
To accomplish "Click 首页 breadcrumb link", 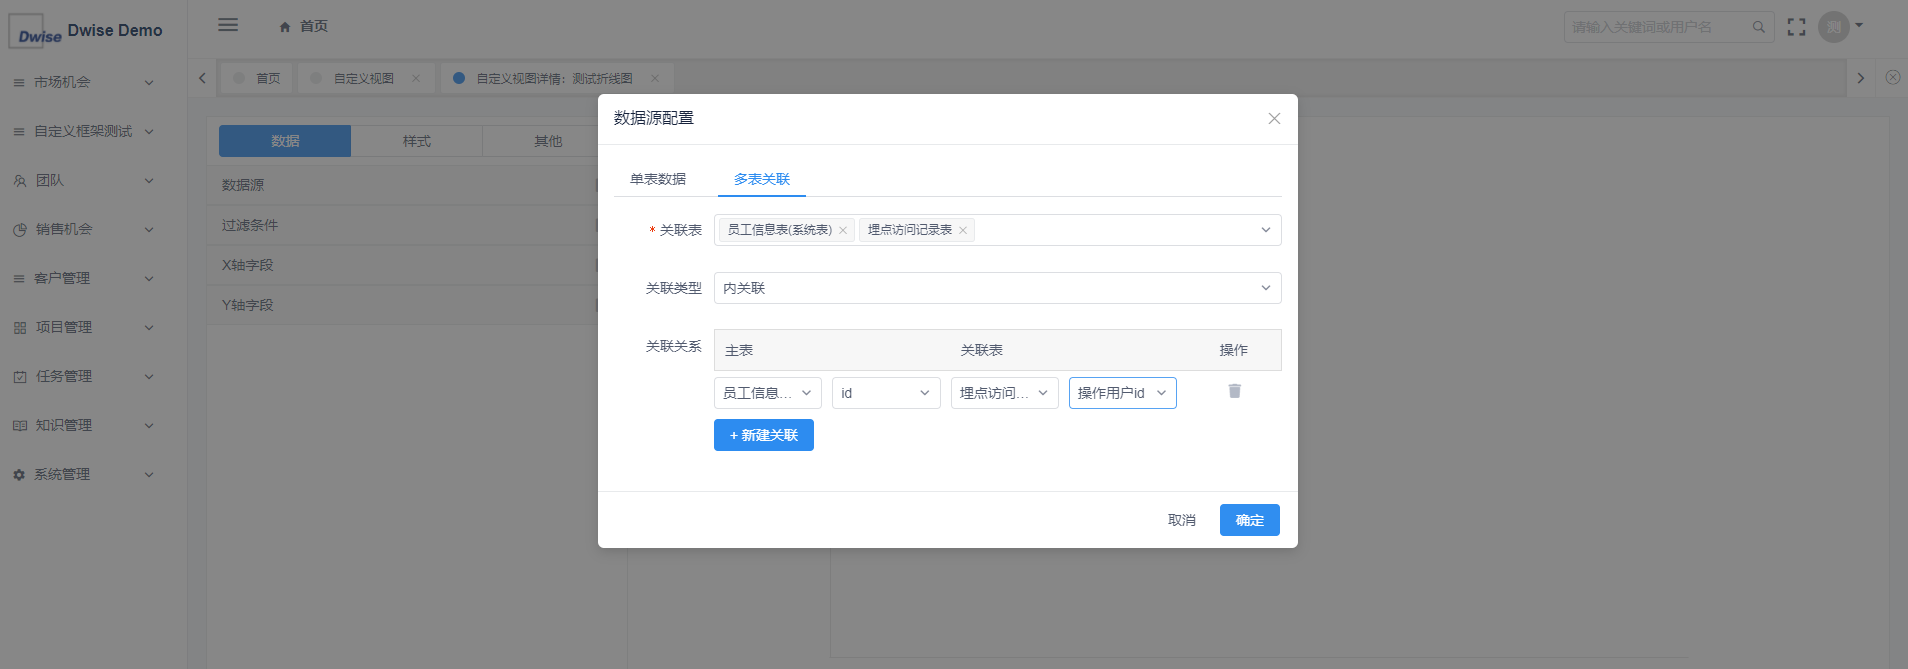I will click(314, 26).
